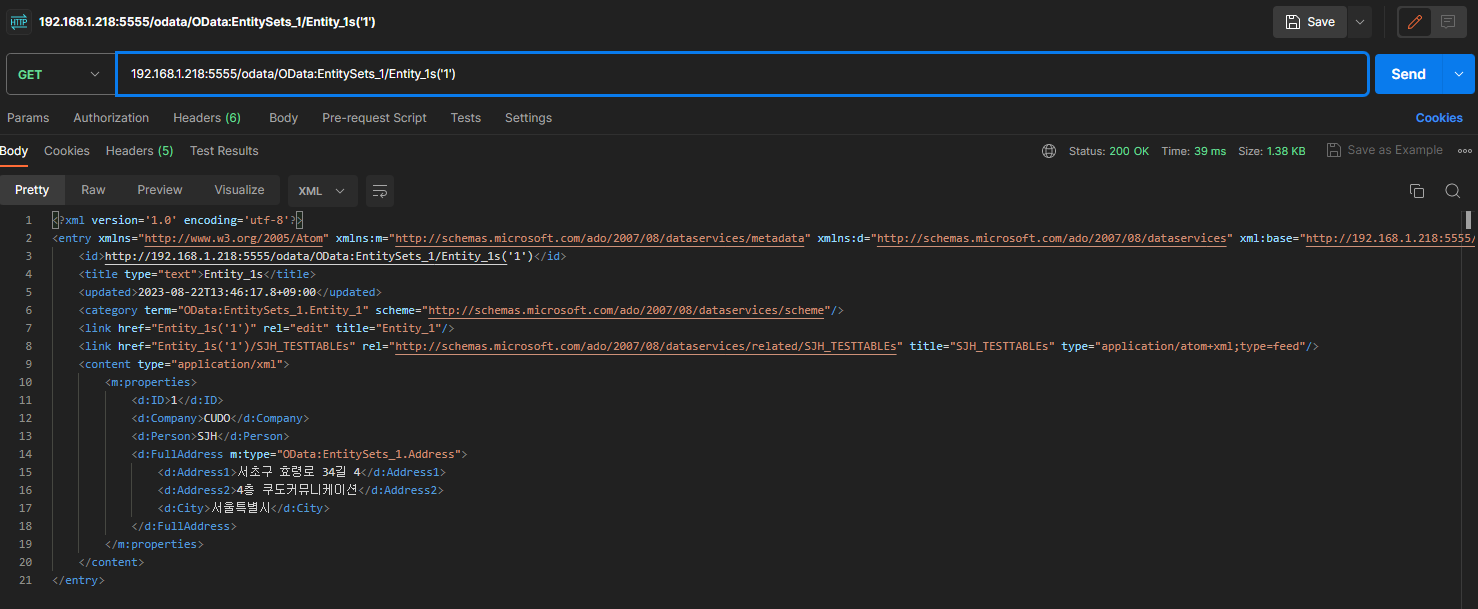Copy response body with copy icon
The width and height of the screenshot is (1478, 609).
(x=1416, y=191)
